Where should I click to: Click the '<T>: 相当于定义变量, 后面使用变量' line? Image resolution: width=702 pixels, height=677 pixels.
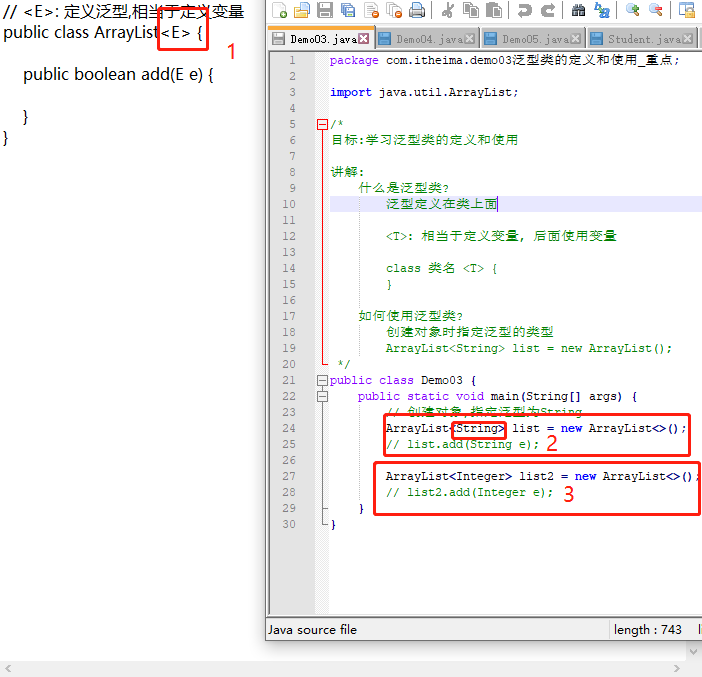pyautogui.click(x=501, y=236)
